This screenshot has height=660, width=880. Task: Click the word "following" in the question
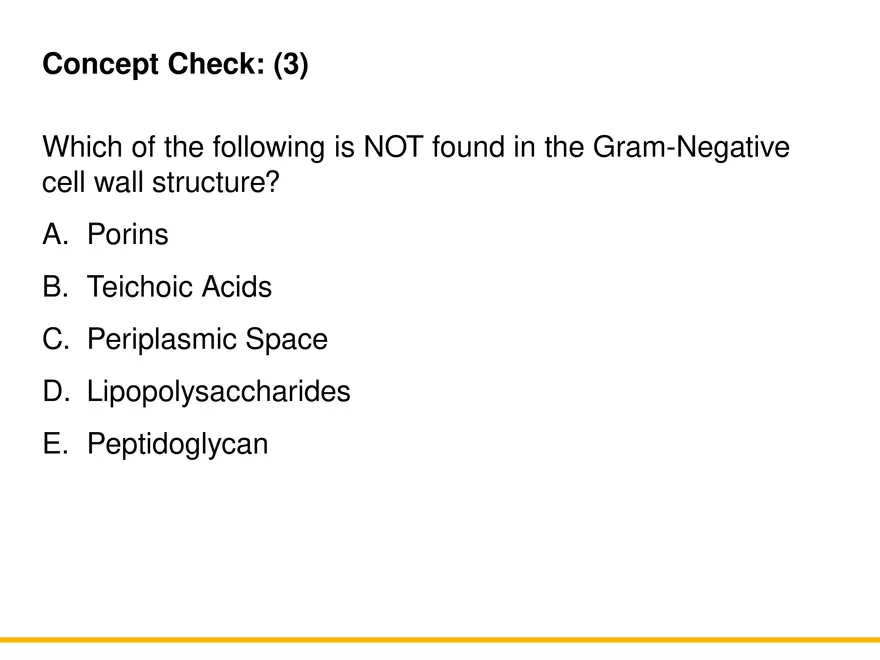click(267, 148)
